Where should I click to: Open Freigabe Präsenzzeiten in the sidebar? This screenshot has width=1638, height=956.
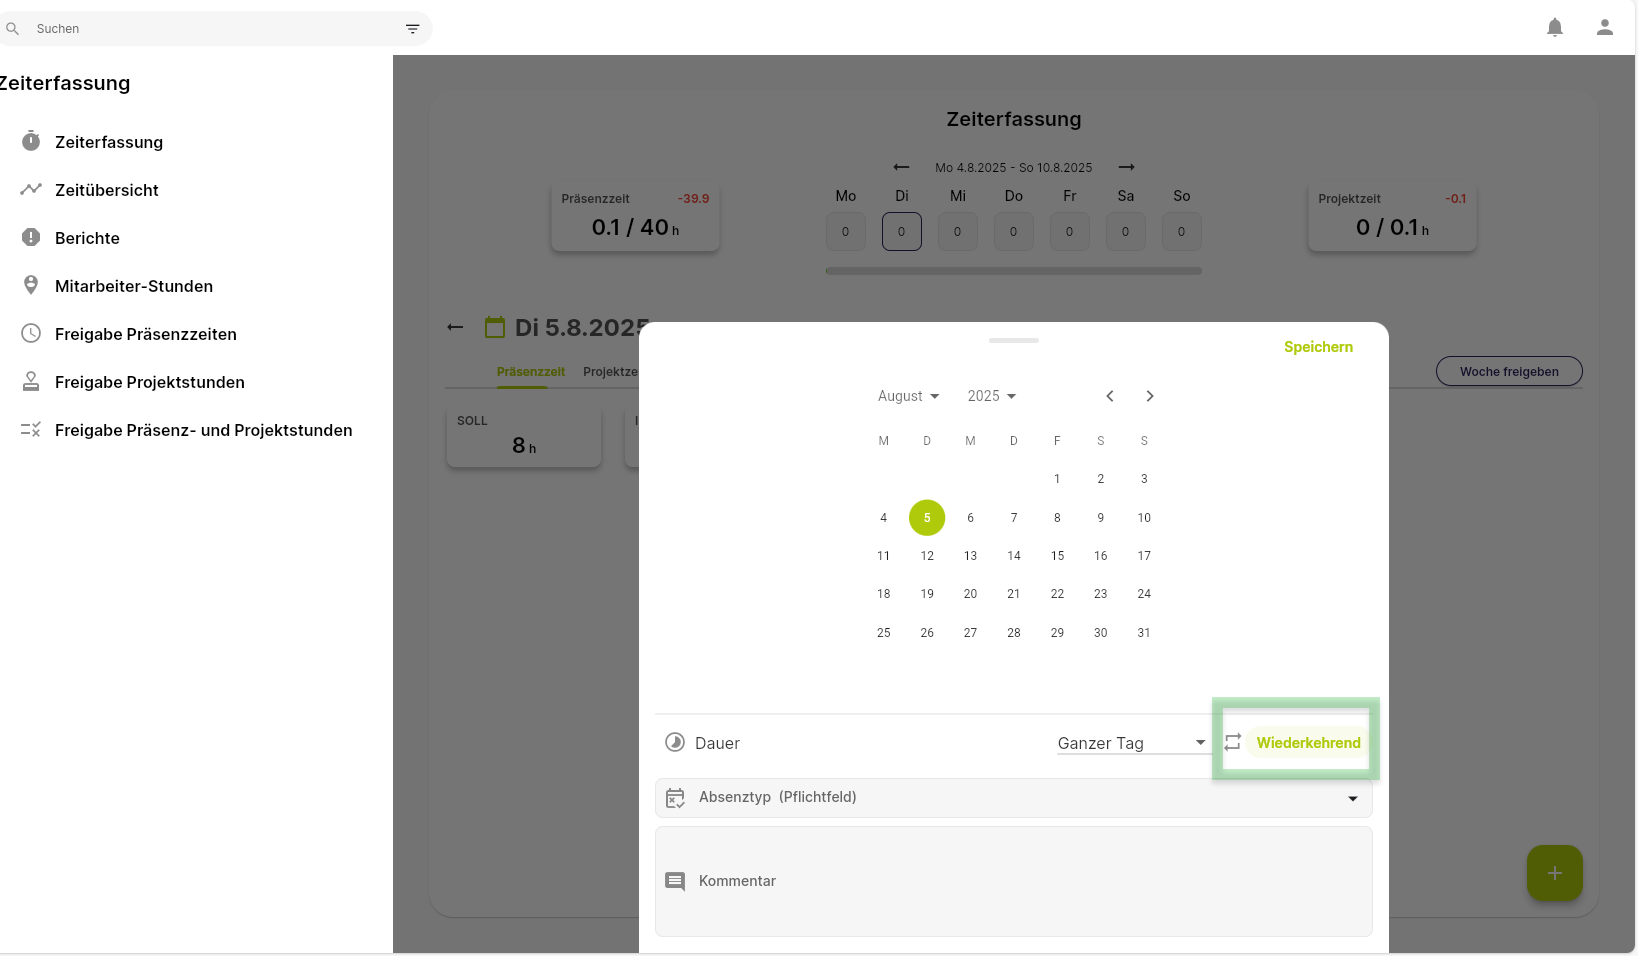146,334
